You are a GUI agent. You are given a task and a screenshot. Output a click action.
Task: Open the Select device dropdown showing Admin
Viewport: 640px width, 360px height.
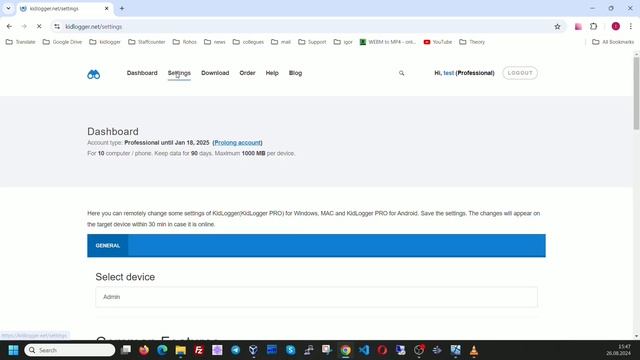point(316,297)
